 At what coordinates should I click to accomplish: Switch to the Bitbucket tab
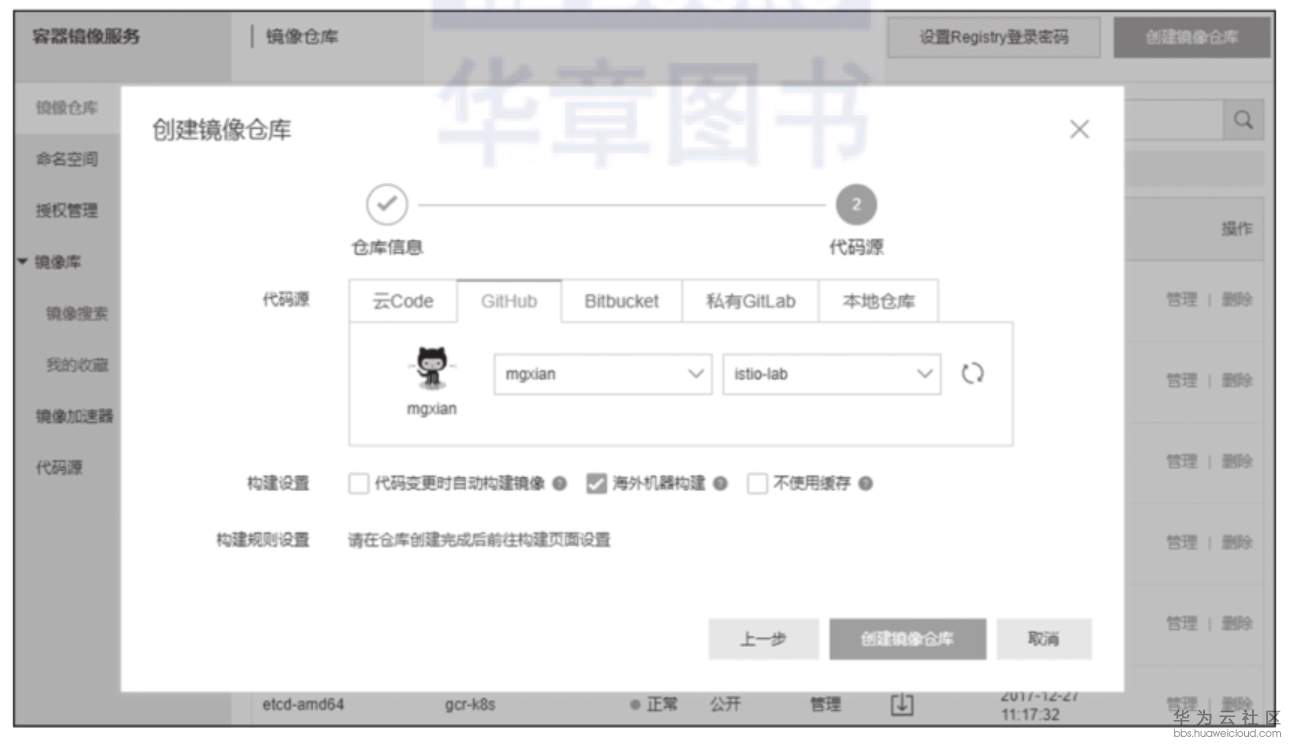point(621,301)
